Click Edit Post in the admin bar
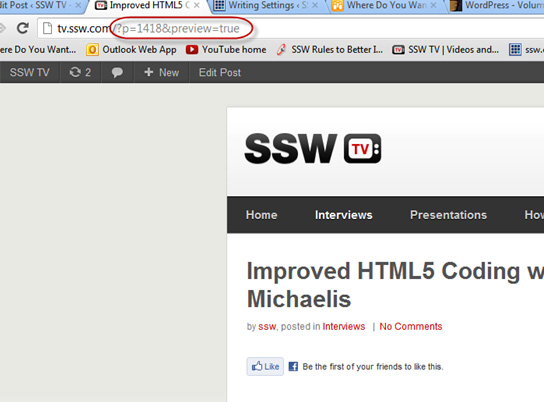The width and height of the screenshot is (544, 402). pyautogui.click(x=220, y=72)
